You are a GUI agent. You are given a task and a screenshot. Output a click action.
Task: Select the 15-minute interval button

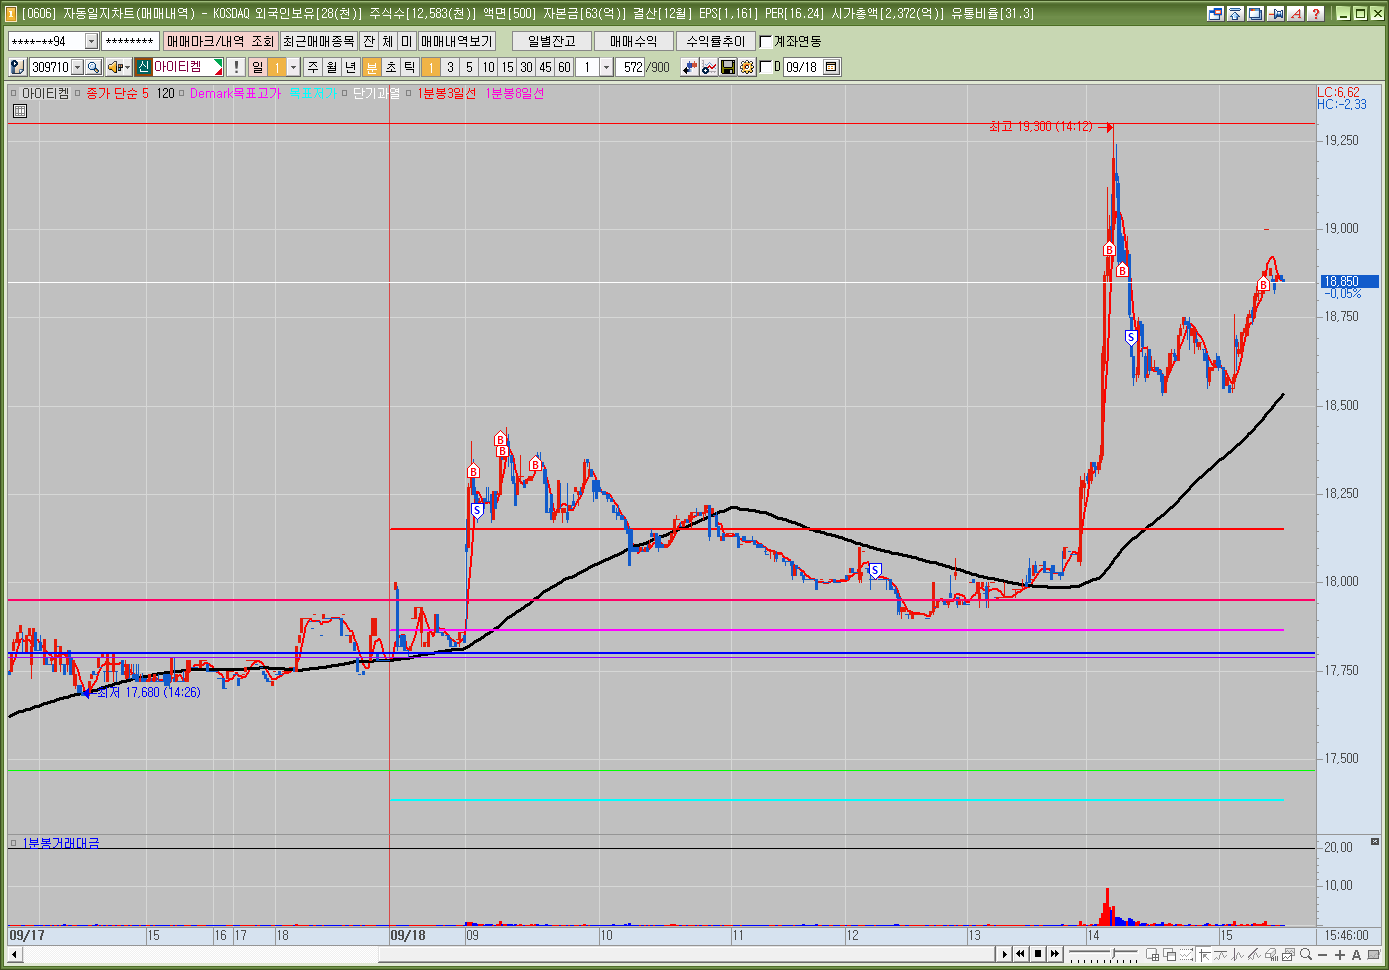coord(507,67)
